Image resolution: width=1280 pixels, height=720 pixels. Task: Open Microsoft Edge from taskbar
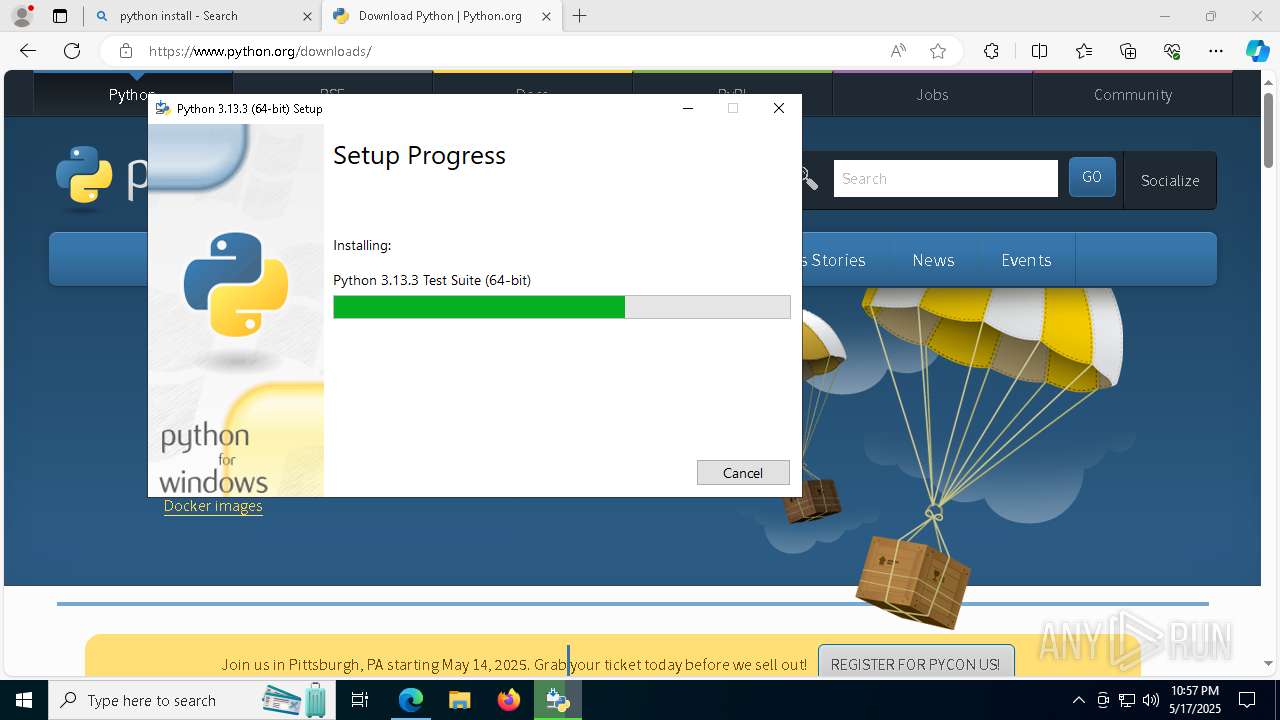(411, 700)
